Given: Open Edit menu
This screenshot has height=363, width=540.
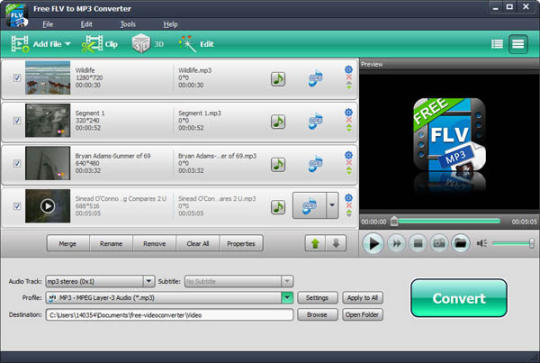Looking at the screenshot, I should tap(86, 24).
